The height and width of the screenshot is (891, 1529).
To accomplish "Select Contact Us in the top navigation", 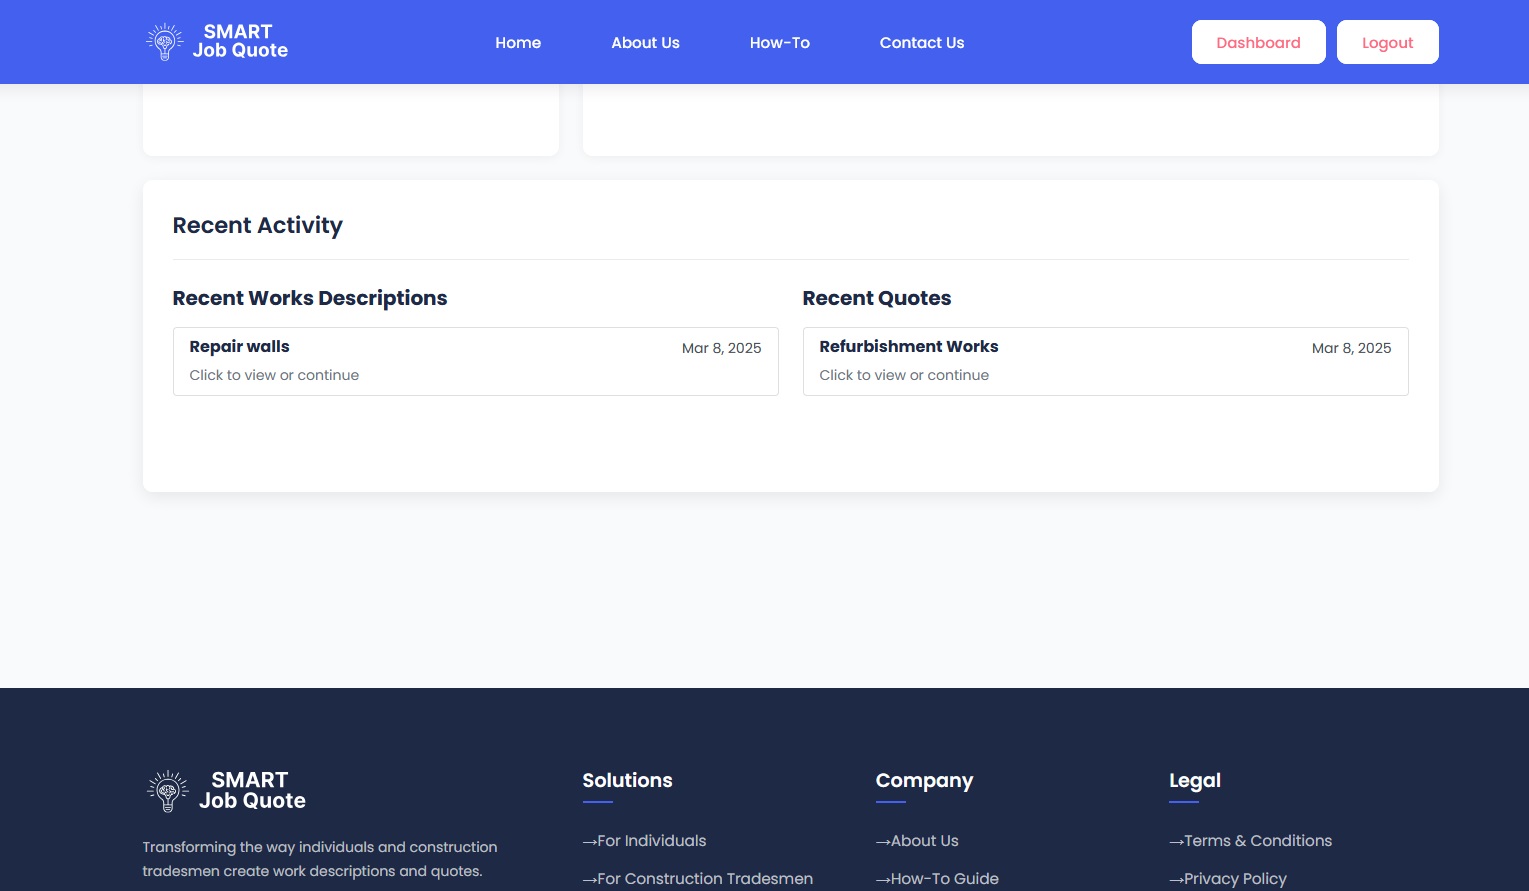I will 922,43.
